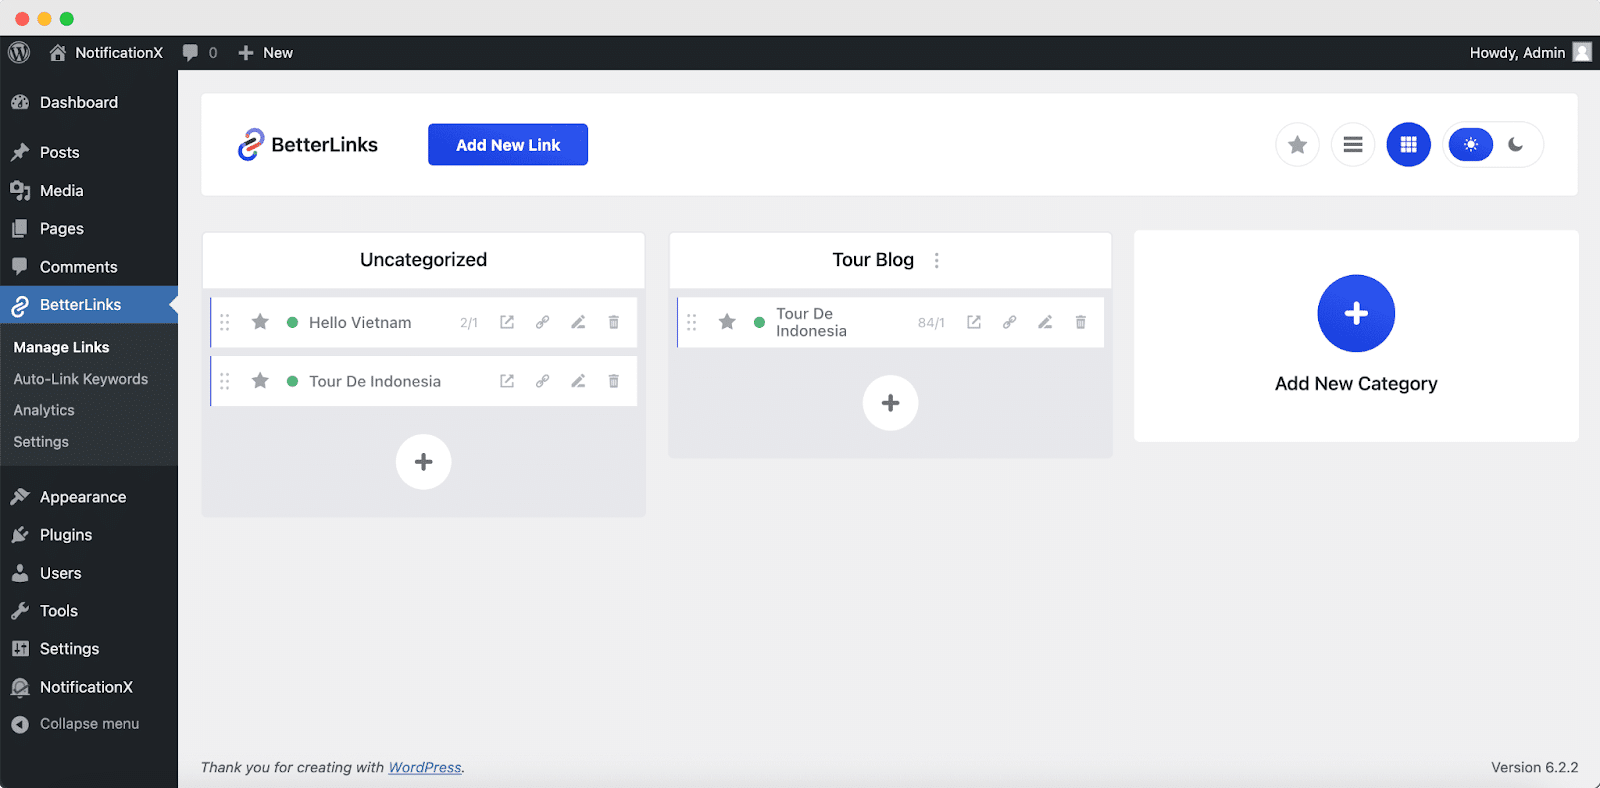Favorite Tour De Indonesia in Tour Blog
The width and height of the screenshot is (1600, 788).
[x=727, y=322]
